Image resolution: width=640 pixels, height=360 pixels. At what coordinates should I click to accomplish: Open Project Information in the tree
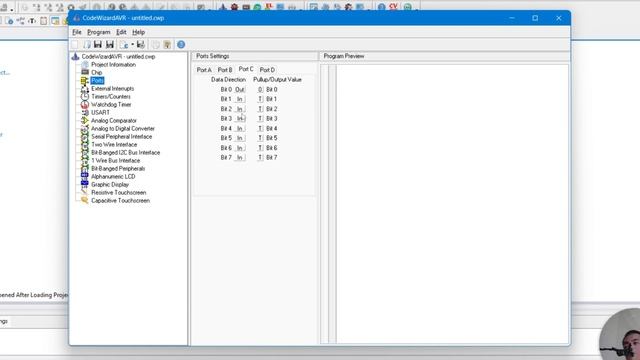pos(113,64)
